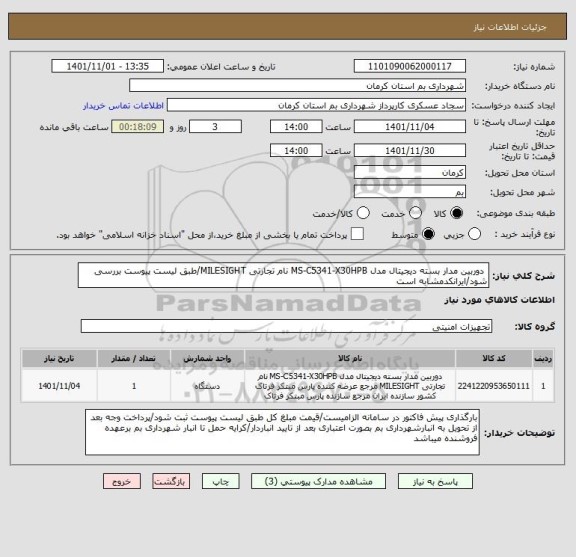The image size is (576, 557).
Task: Click the ردیف column header
Action: point(543,359)
